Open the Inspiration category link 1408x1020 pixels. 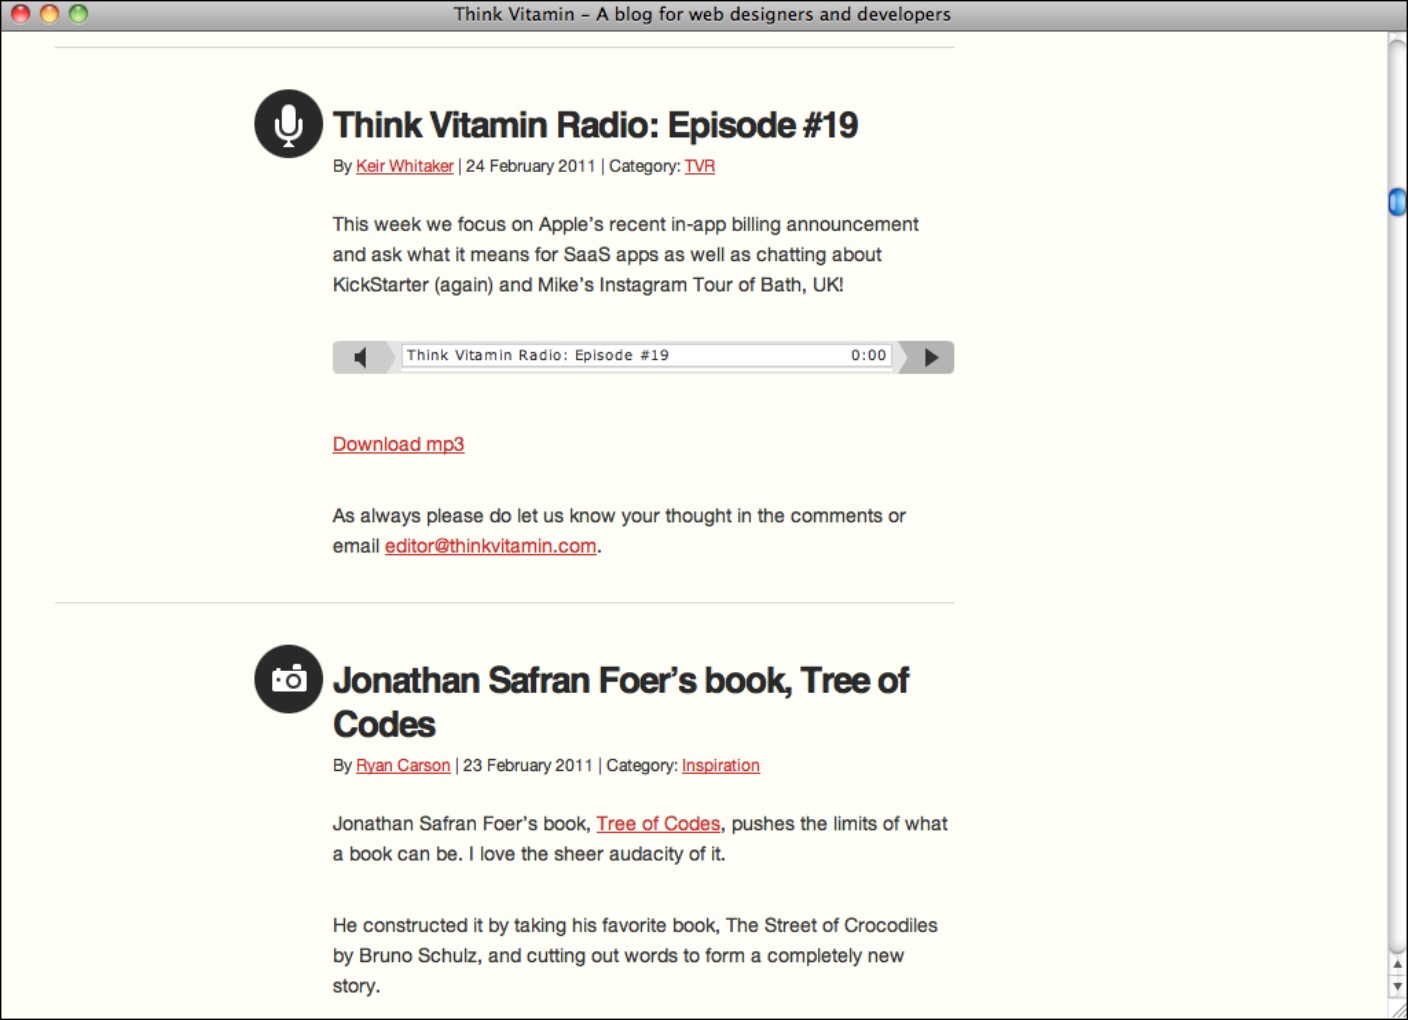coord(721,765)
